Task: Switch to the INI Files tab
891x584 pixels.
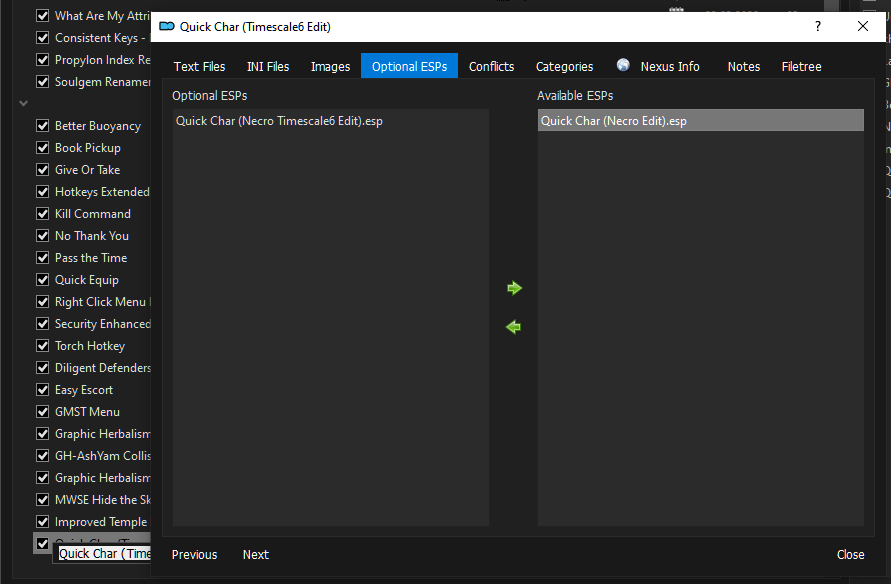Action: pyautogui.click(x=268, y=67)
